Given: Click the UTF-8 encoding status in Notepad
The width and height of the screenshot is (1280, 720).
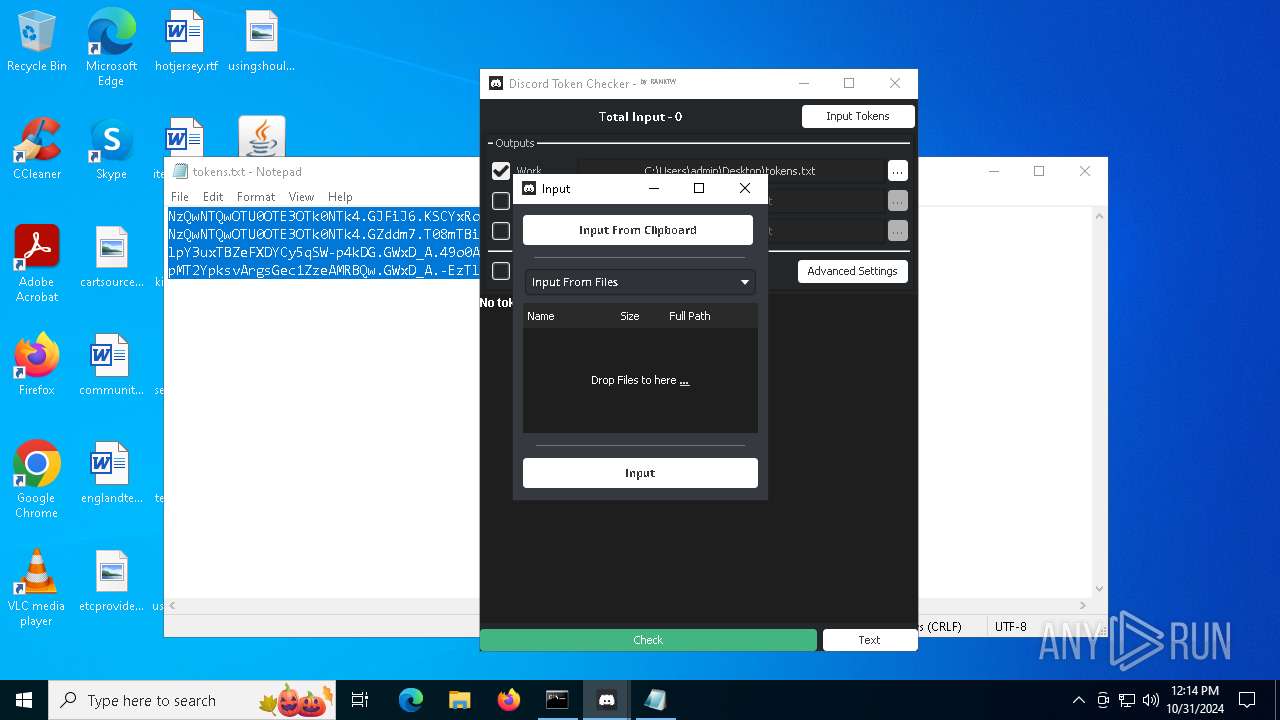Looking at the screenshot, I should 1011,627.
